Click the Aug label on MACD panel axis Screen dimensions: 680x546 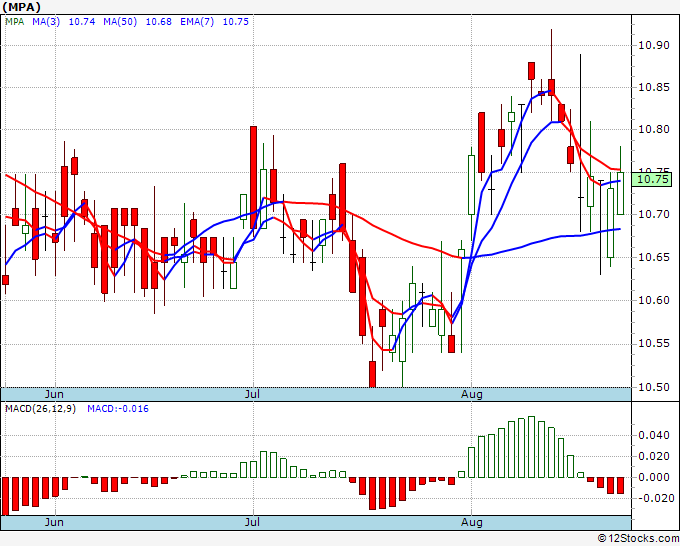(x=472, y=522)
